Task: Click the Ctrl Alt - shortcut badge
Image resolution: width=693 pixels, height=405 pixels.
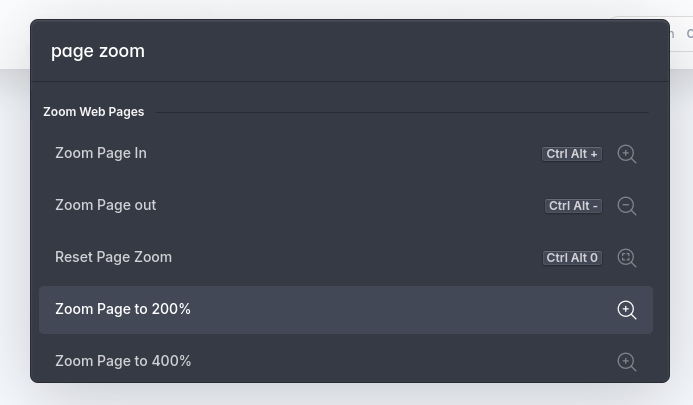Action: click(x=573, y=206)
